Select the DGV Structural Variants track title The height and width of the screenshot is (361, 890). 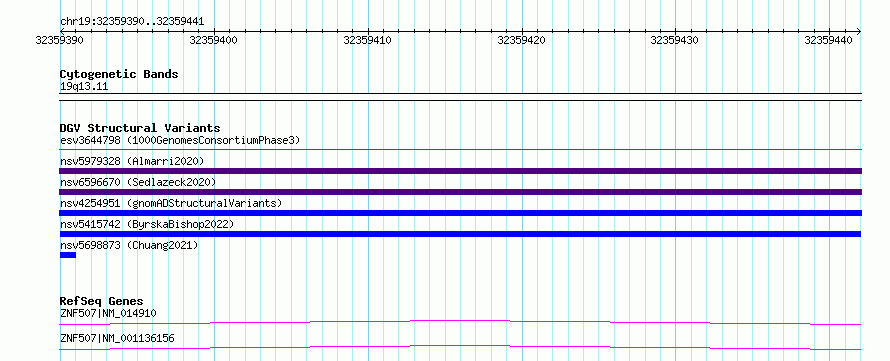[140, 128]
